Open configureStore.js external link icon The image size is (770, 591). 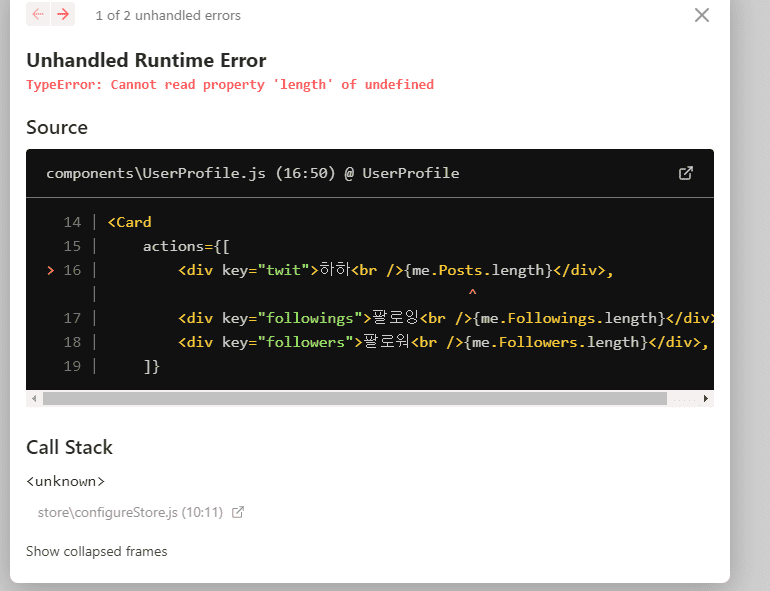pos(238,512)
